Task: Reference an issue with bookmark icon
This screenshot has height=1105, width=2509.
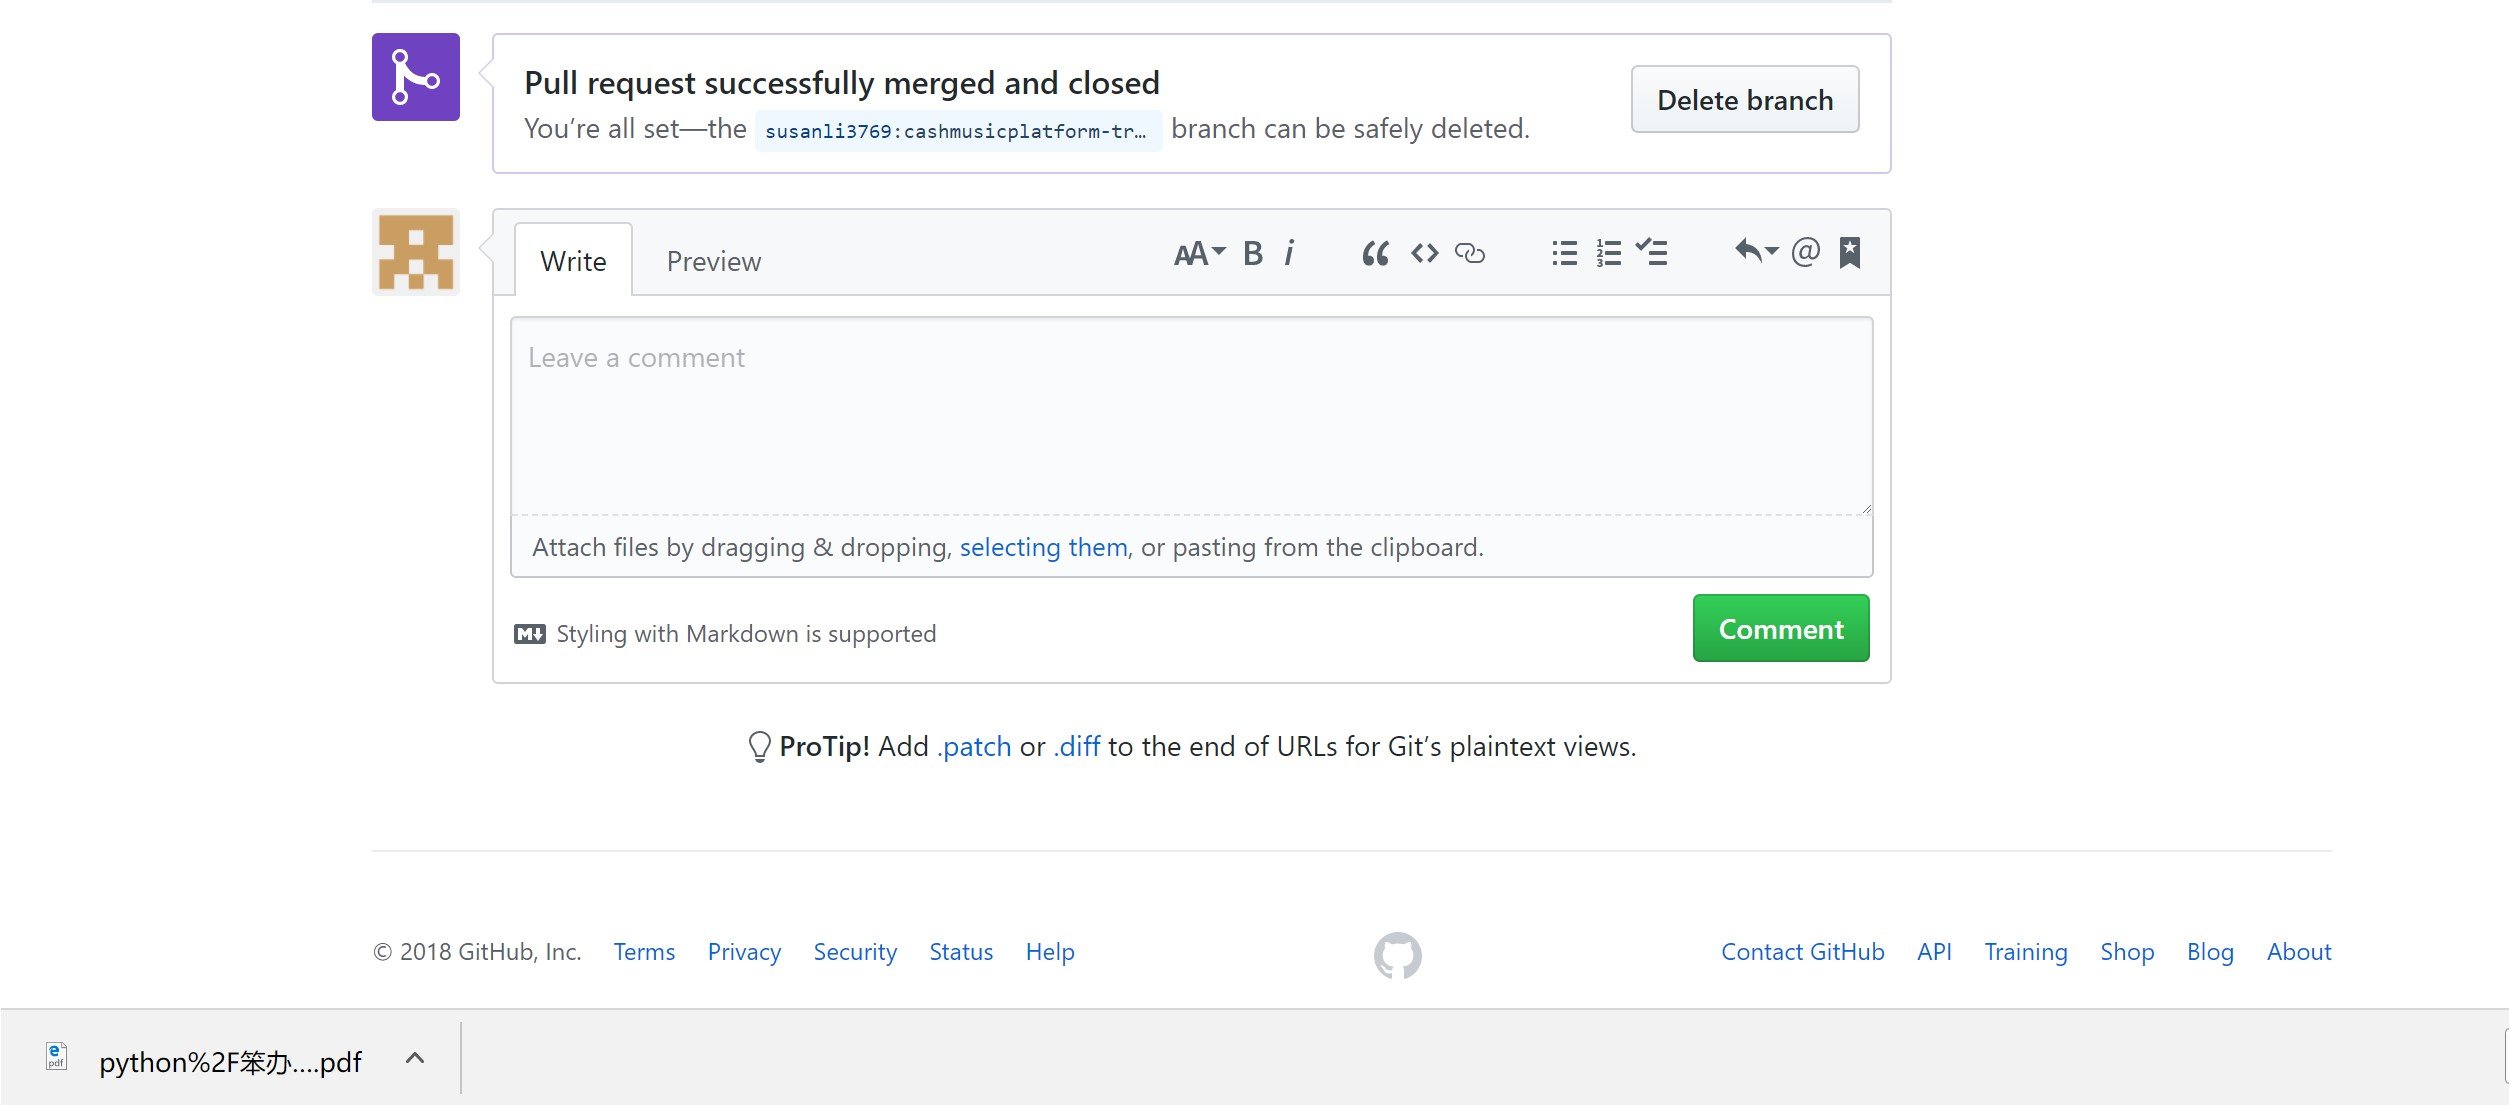Action: click(1850, 253)
